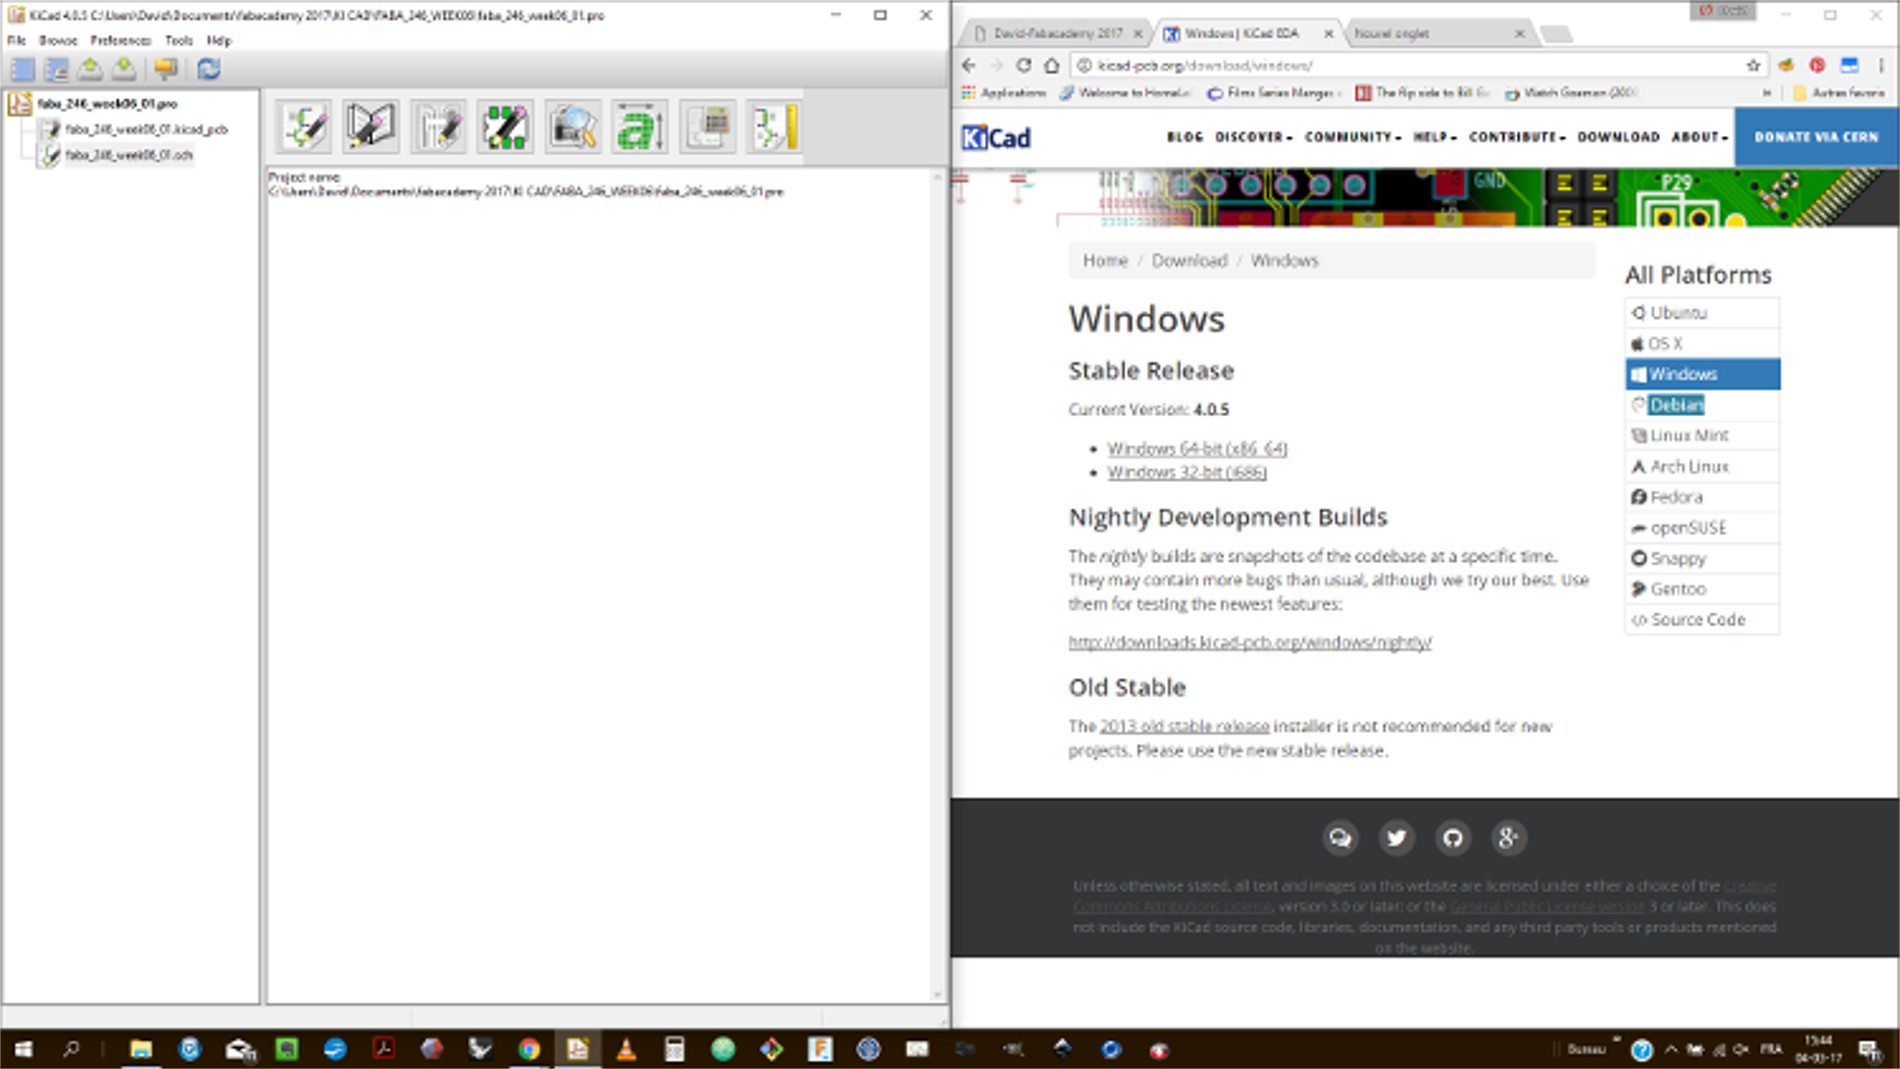
Task: Open File Explorer from taskbar
Action: pyautogui.click(x=141, y=1049)
